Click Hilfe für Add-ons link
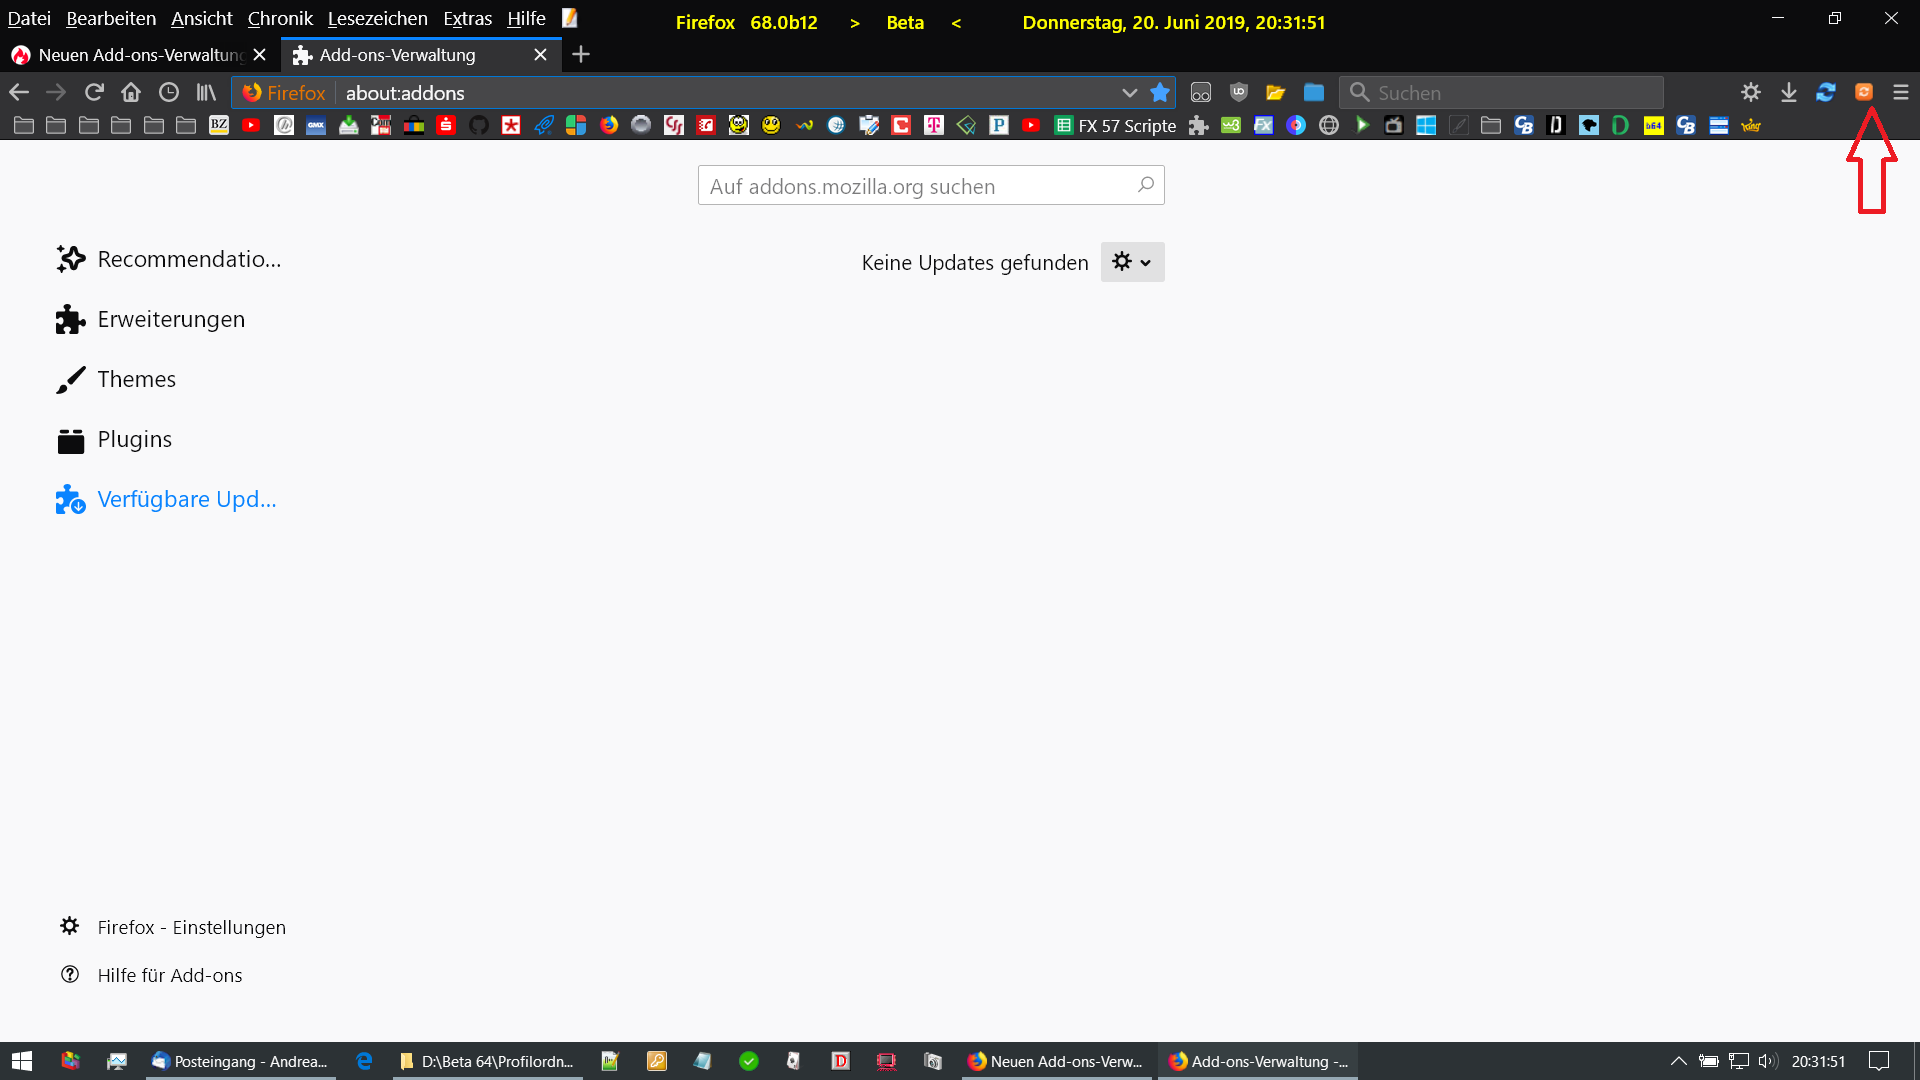The image size is (1920, 1080). click(x=170, y=975)
